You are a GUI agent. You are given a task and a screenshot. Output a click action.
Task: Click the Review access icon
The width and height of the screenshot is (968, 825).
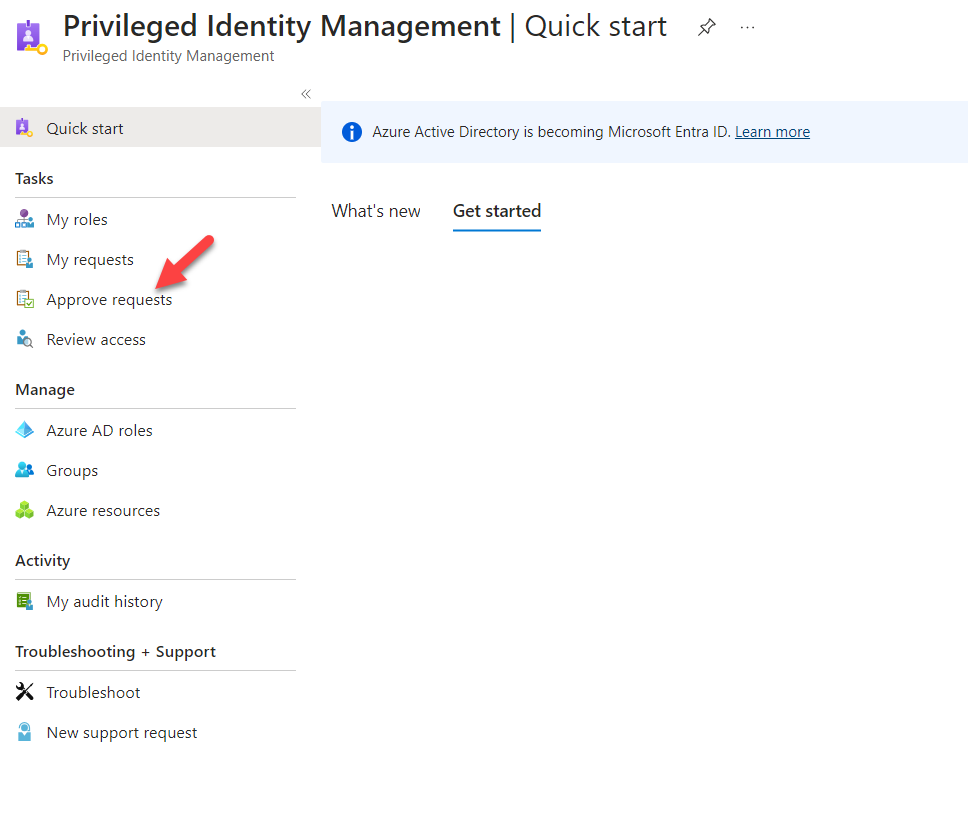(24, 339)
